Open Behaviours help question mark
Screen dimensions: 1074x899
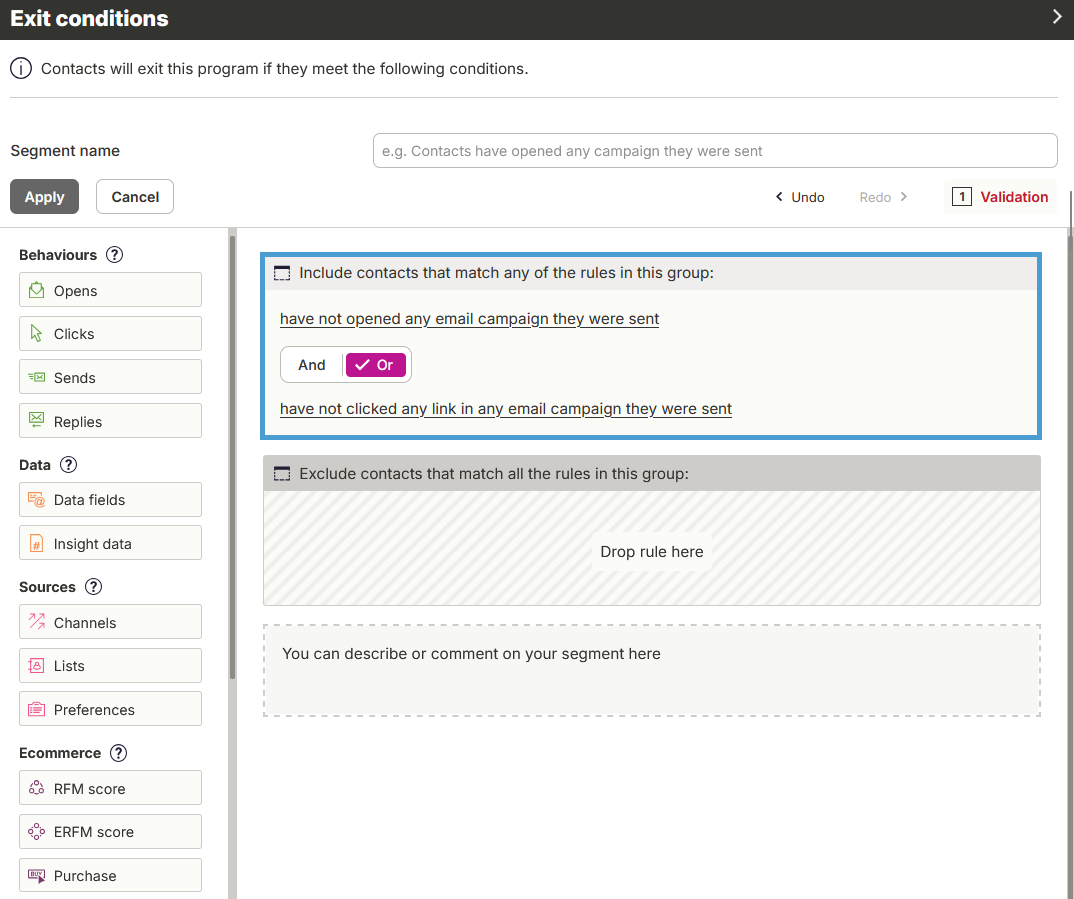[114, 255]
